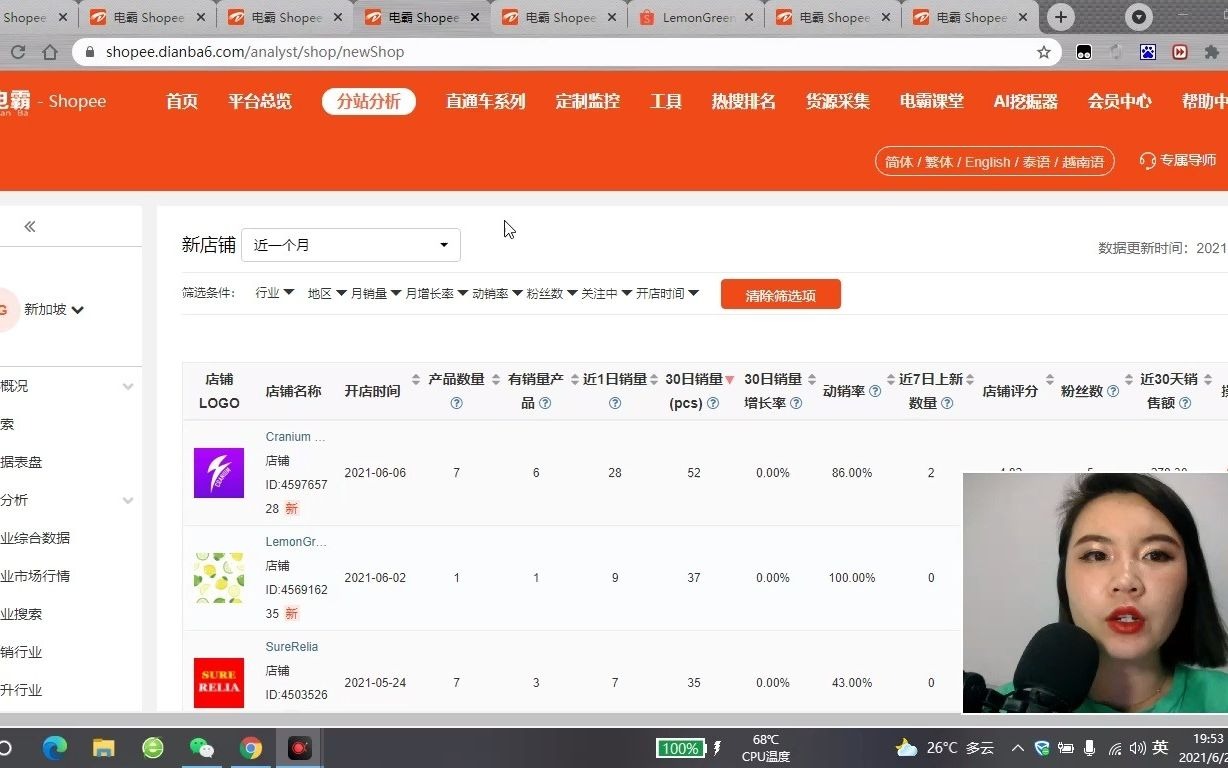Switch to the 平台总览 menu item

[x=259, y=101]
